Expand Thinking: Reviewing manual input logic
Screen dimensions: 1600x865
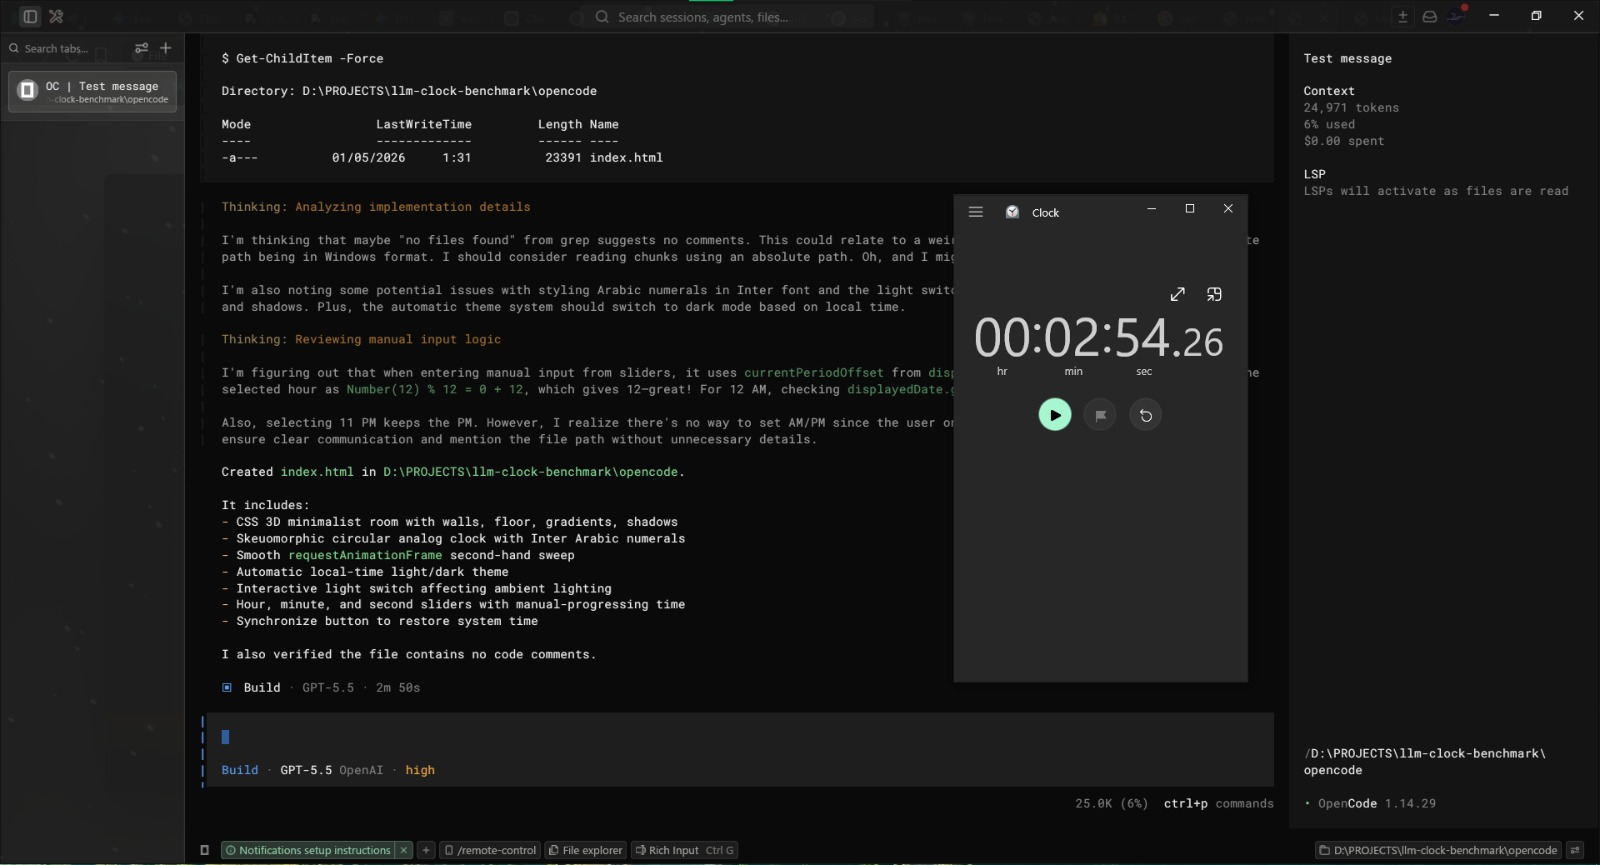point(361,340)
